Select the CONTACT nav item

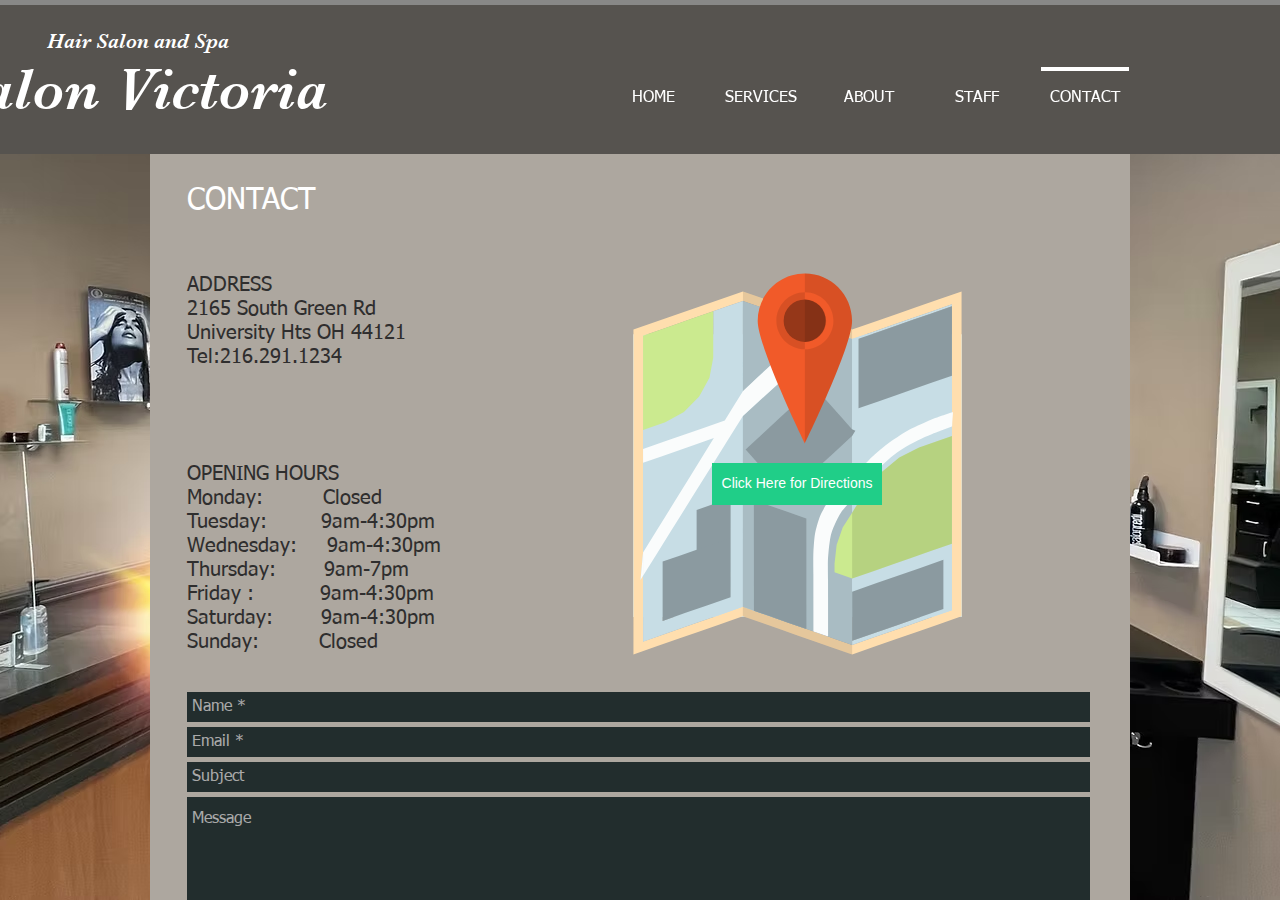pos(1085,97)
